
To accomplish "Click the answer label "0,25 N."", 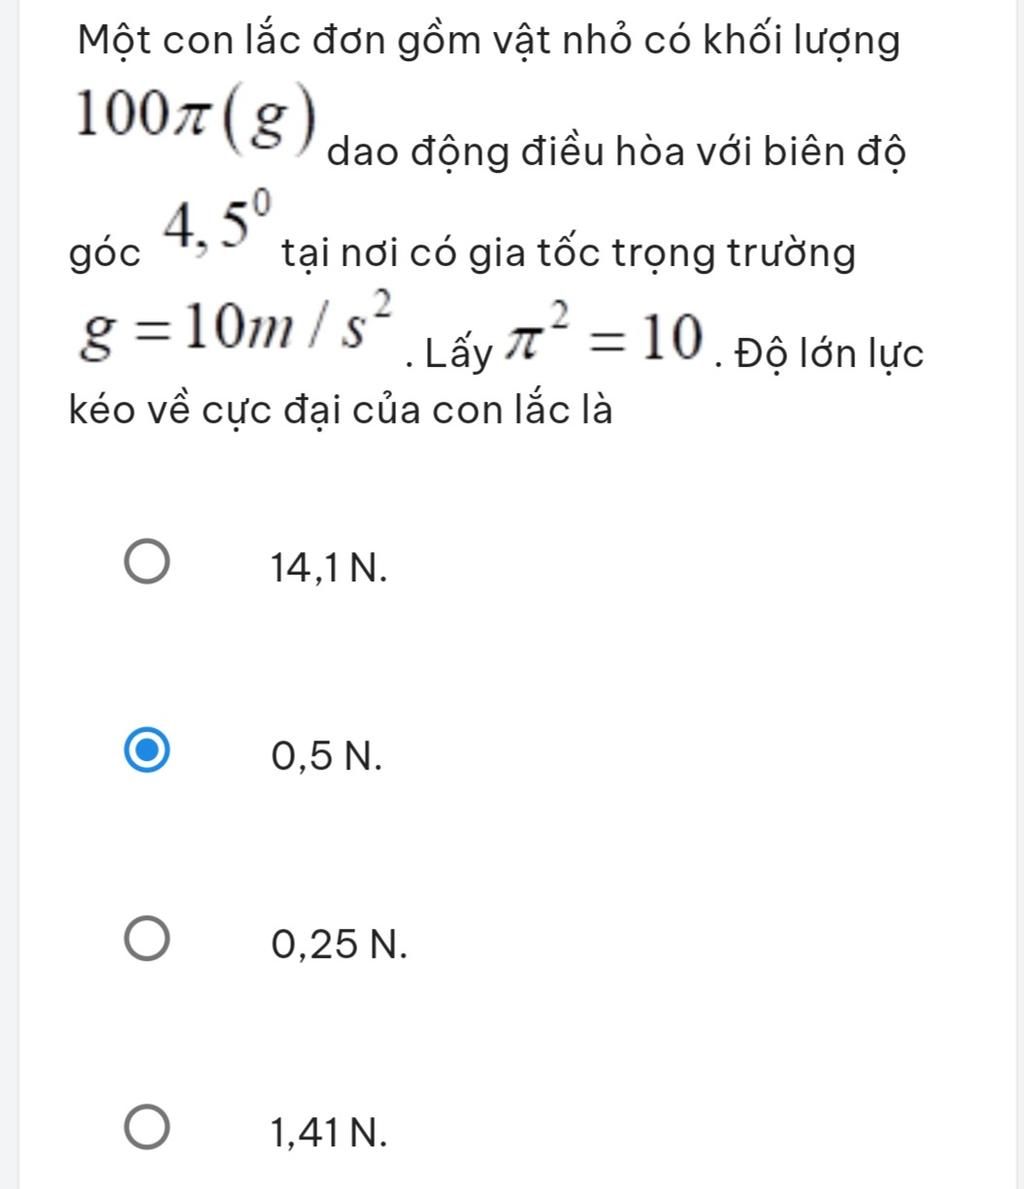I will [339, 944].
